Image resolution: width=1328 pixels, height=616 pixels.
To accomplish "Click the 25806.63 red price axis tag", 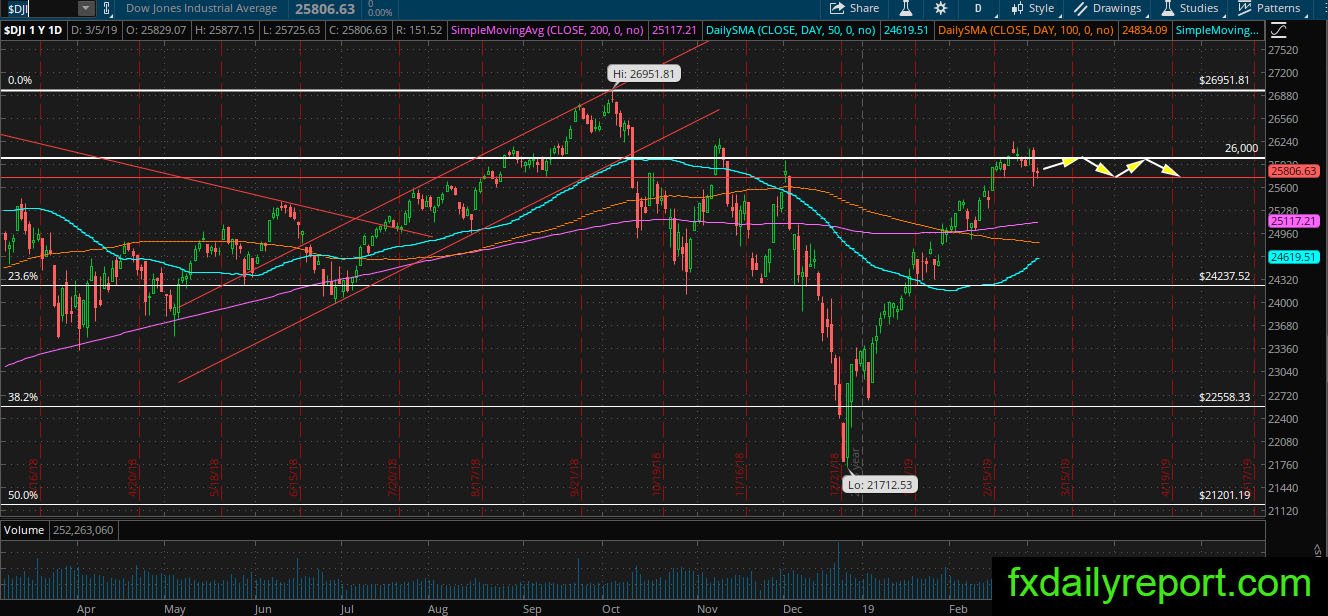I will 1294,171.
